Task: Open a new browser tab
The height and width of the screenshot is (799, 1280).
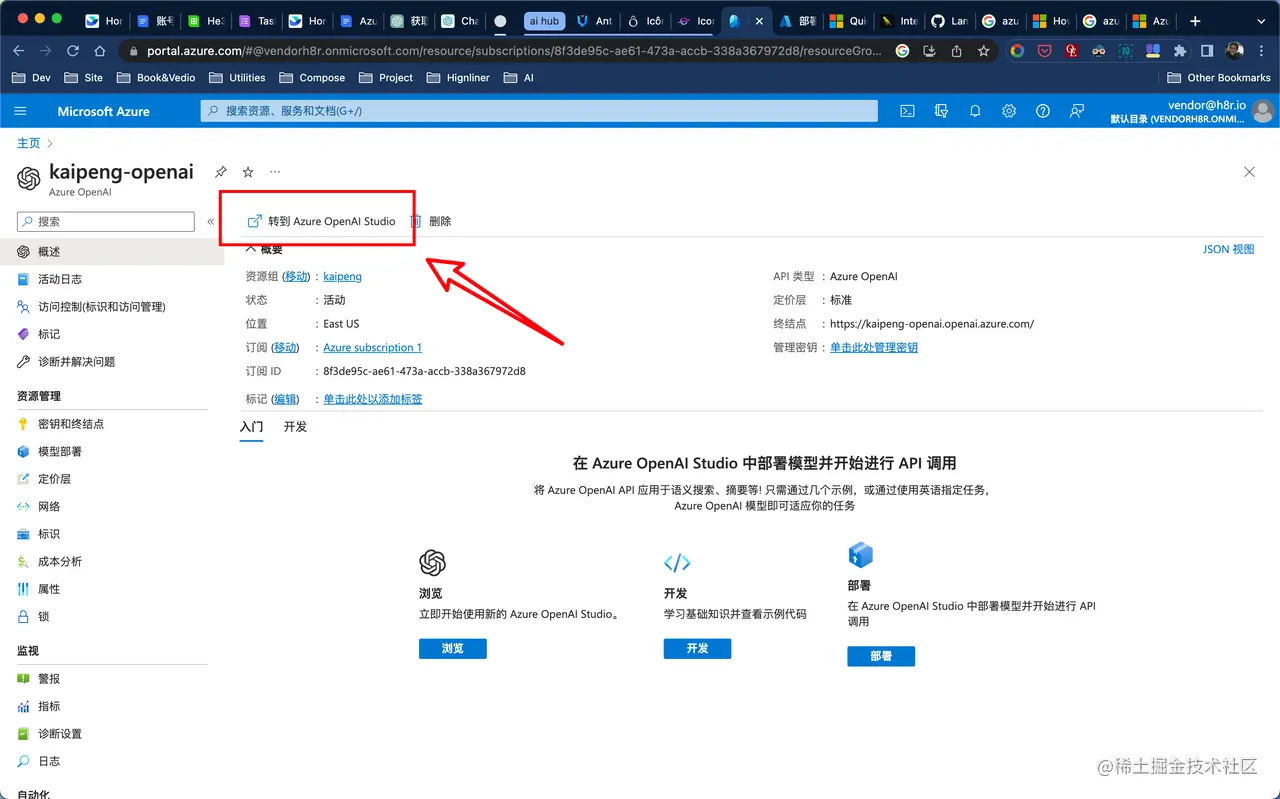Action: click(x=1195, y=20)
